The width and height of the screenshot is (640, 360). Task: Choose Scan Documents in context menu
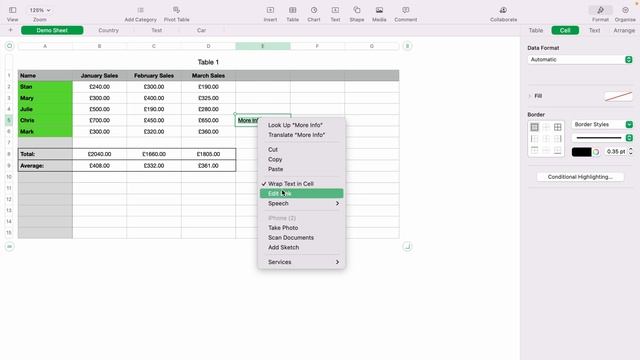coord(302,238)
